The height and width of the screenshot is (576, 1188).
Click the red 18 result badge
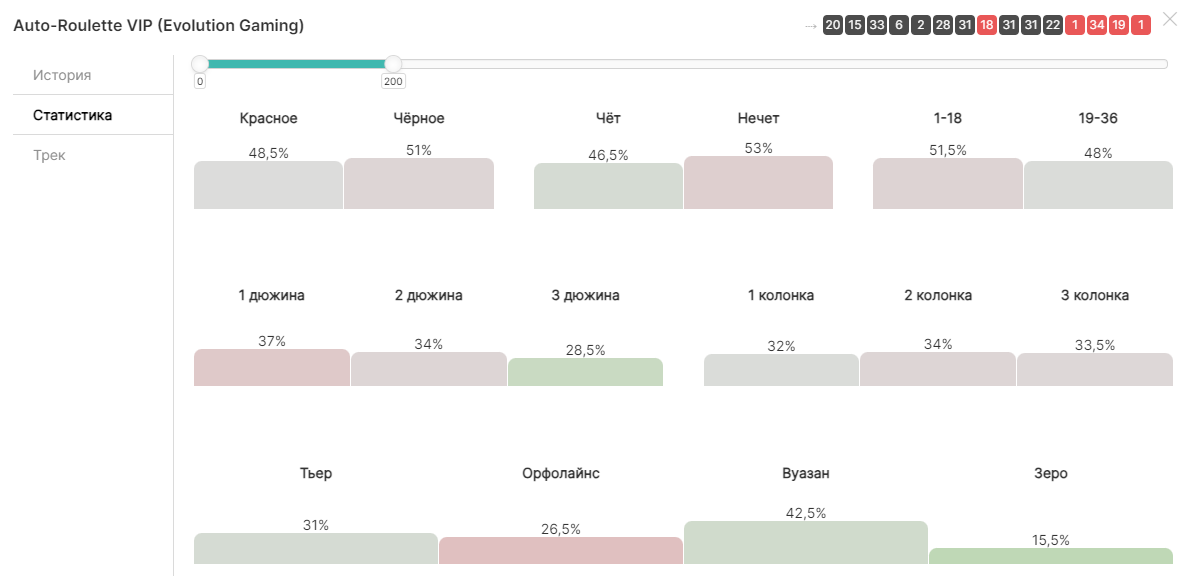coord(987,26)
